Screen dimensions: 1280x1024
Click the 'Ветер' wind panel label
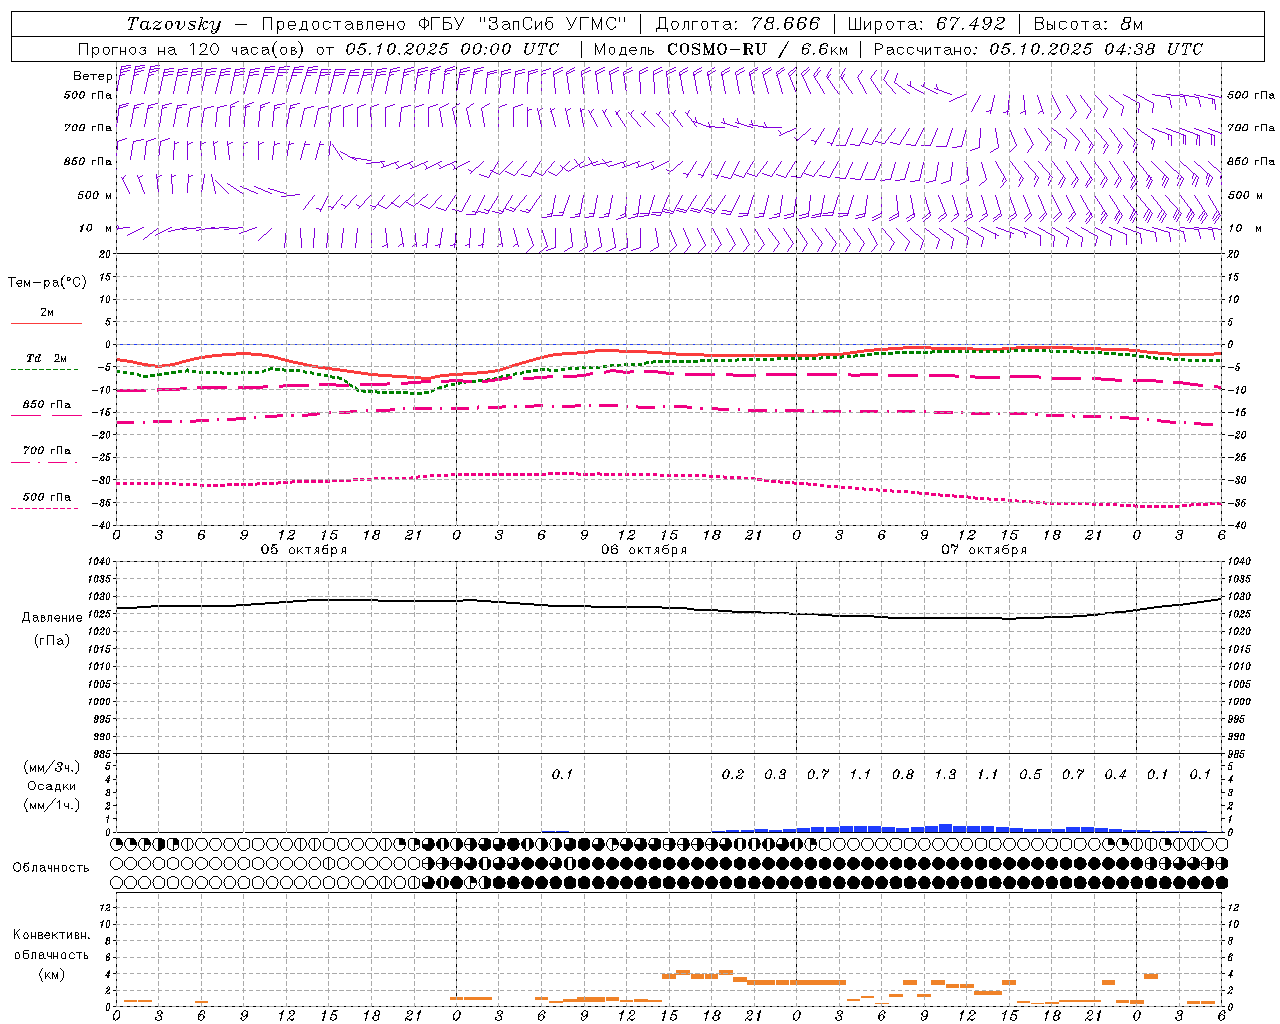coord(92,76)
